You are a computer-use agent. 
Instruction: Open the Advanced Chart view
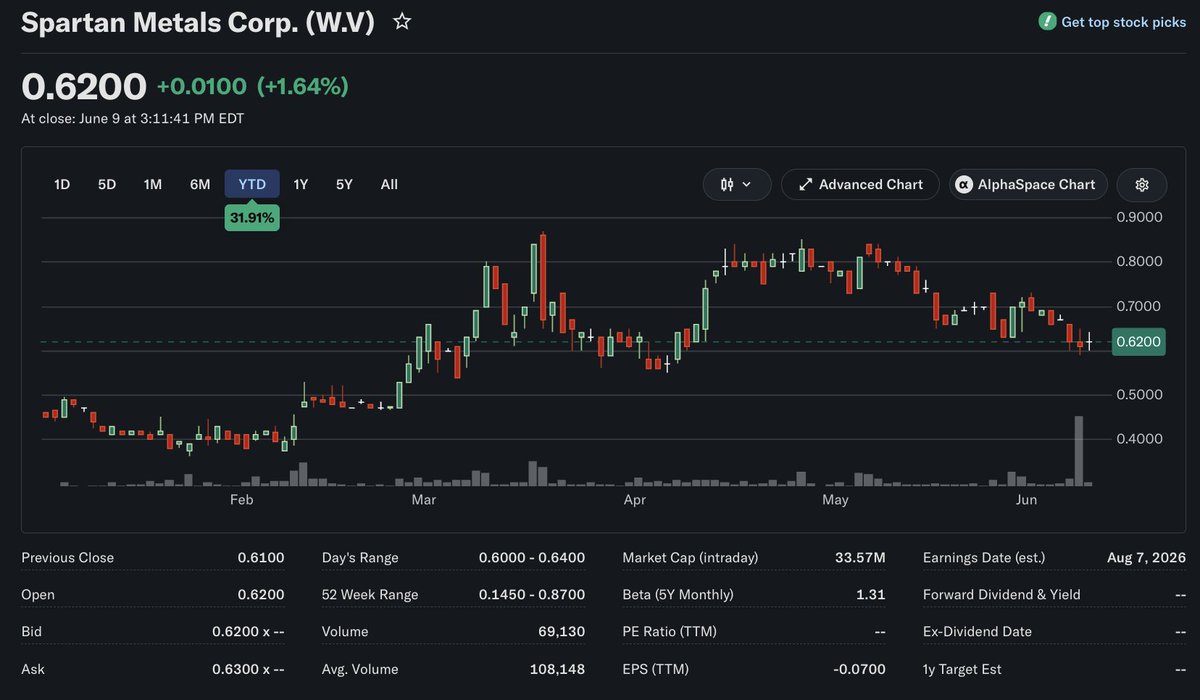860,184
